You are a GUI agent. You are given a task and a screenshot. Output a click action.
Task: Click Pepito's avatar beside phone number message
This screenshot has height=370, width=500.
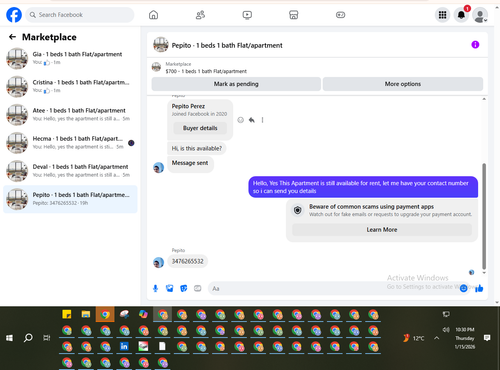(158, 263)
